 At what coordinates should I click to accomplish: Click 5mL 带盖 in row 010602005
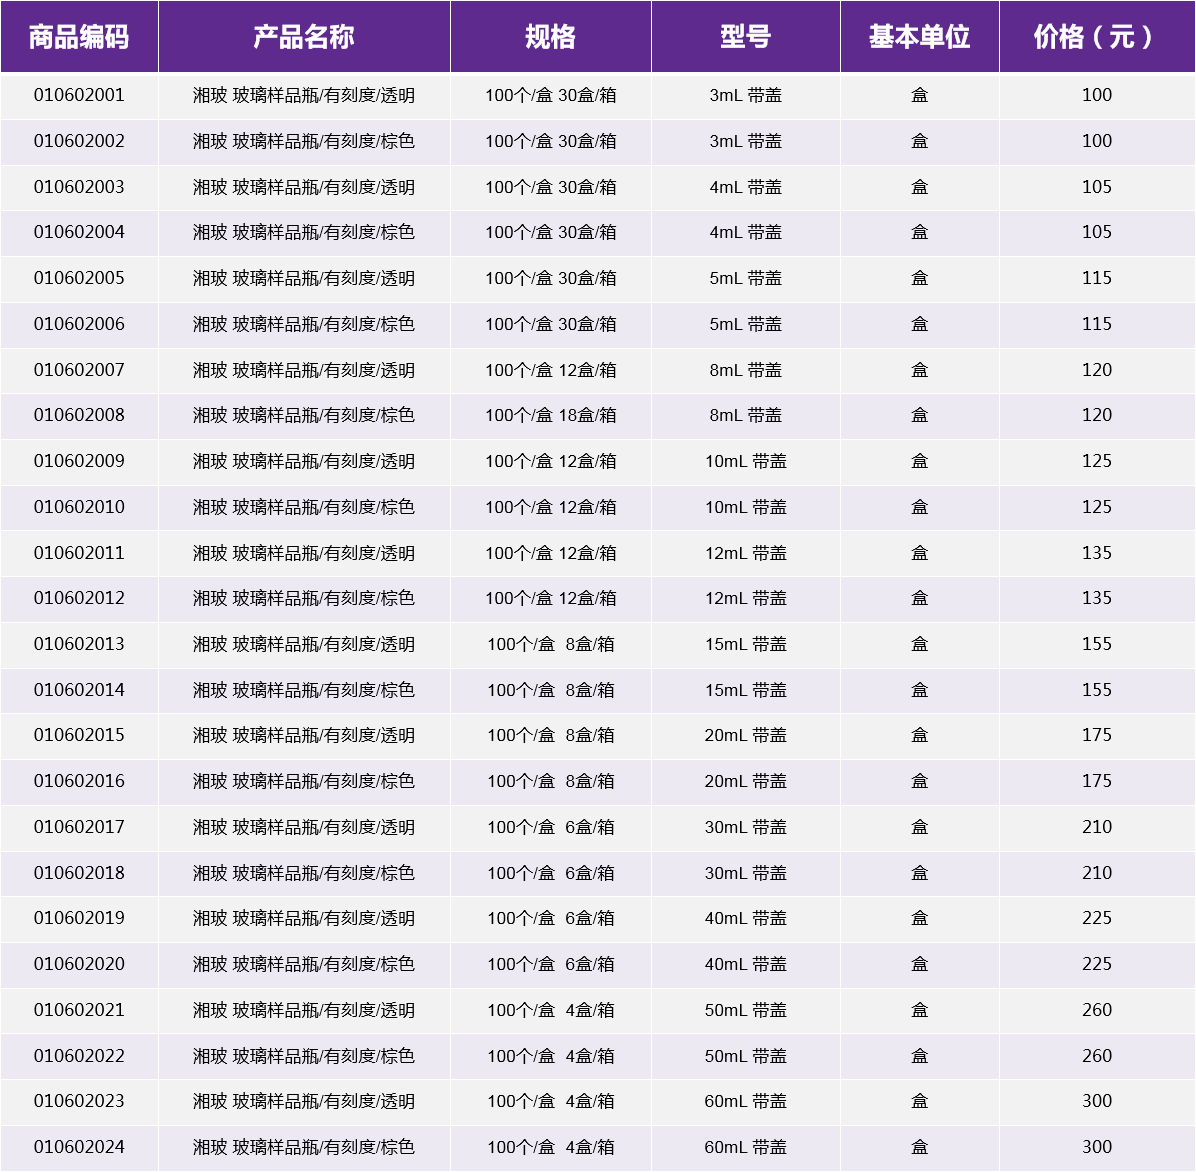click(746, 278)
